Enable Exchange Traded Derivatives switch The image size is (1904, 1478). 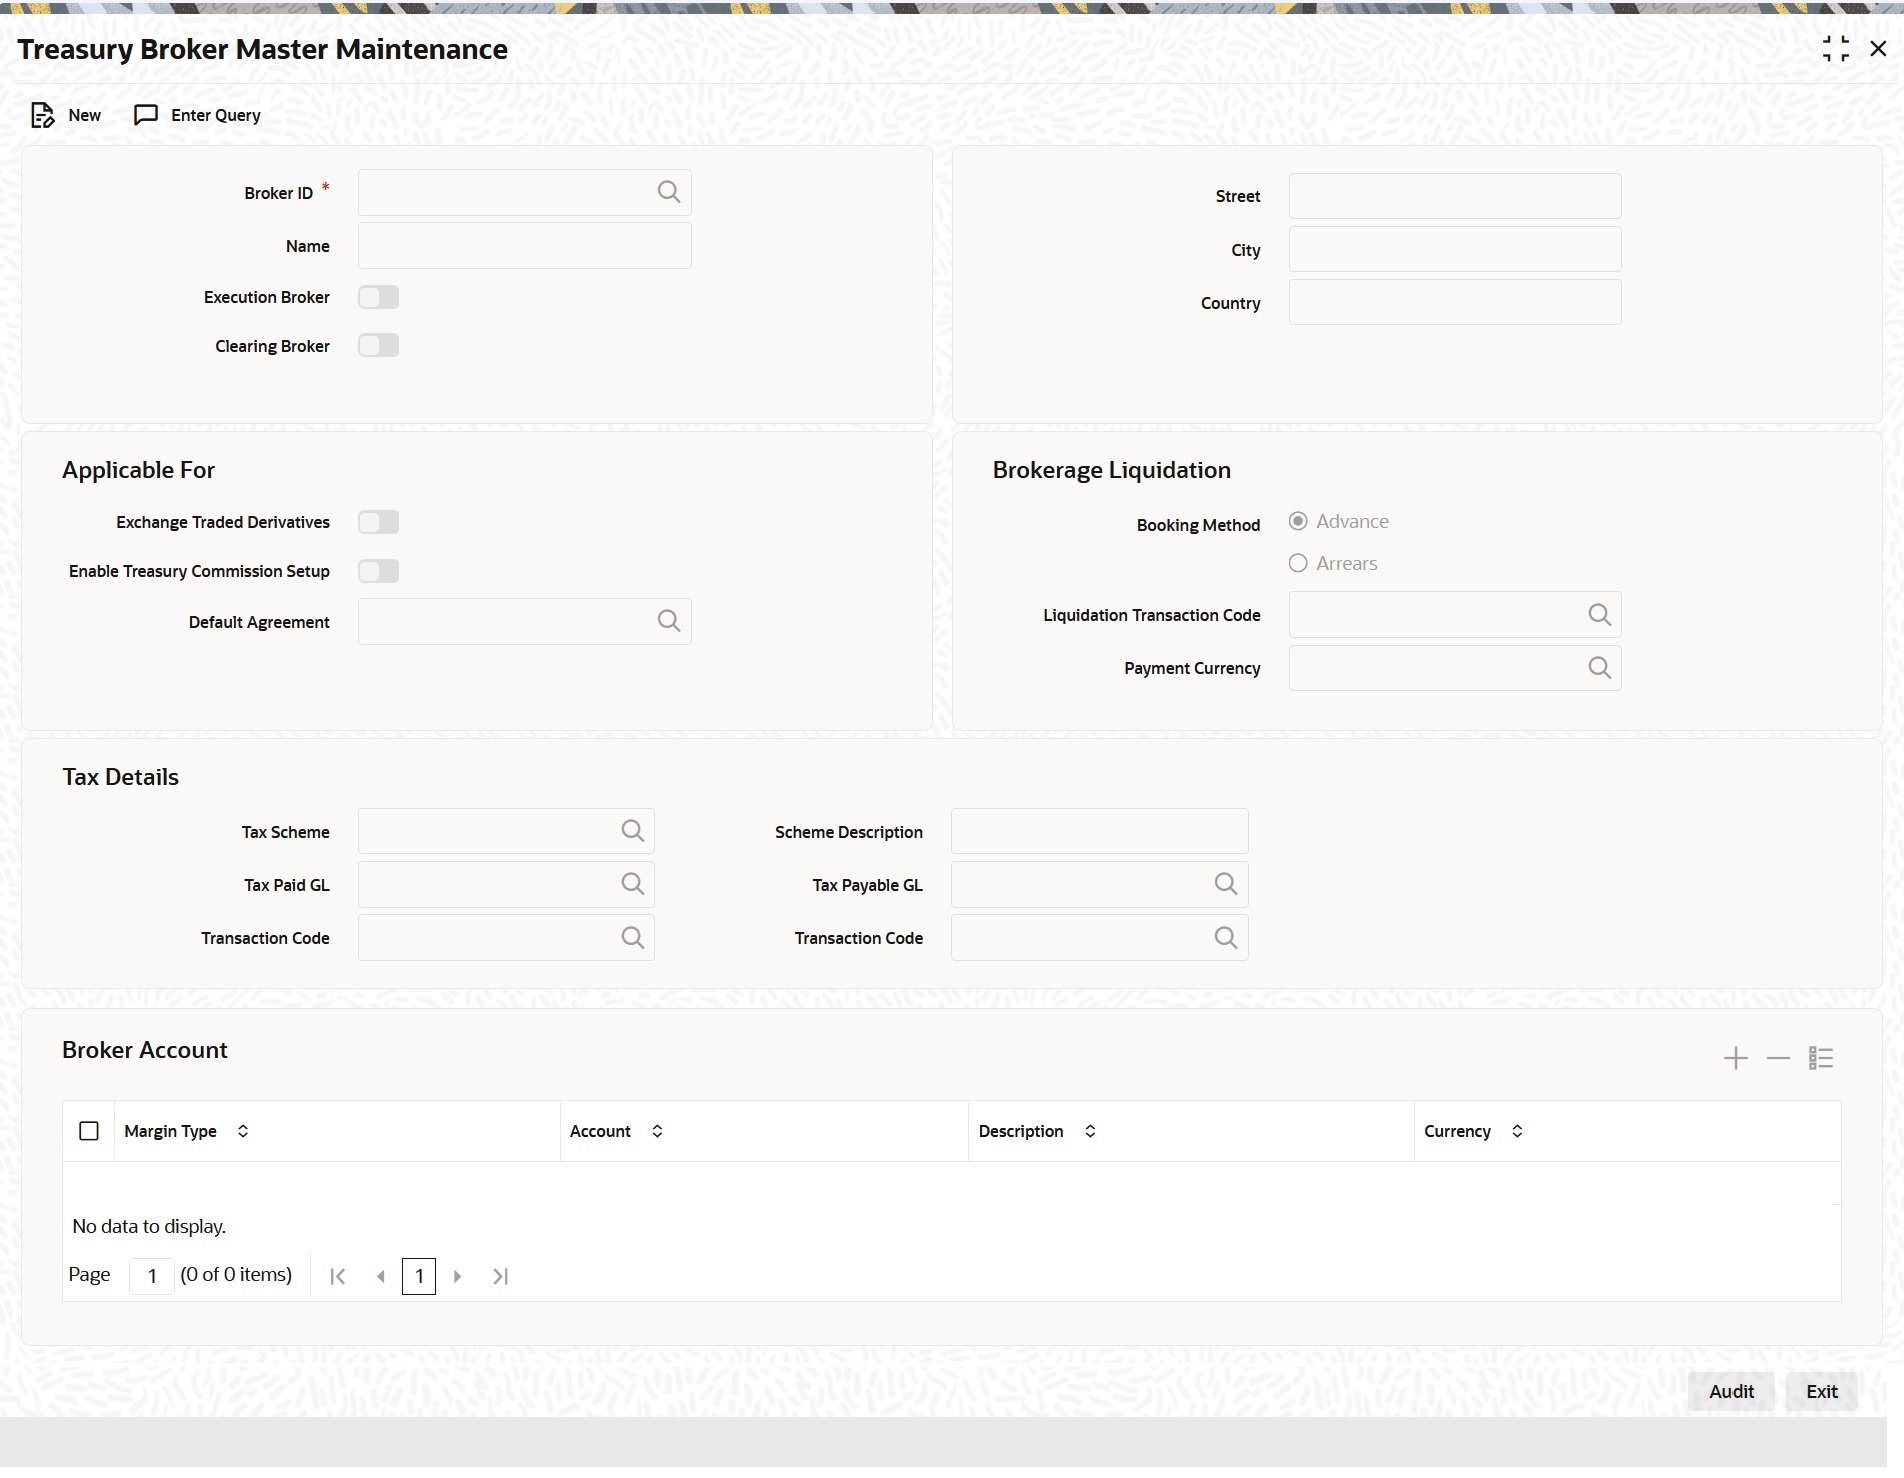(x=379, y=522)
